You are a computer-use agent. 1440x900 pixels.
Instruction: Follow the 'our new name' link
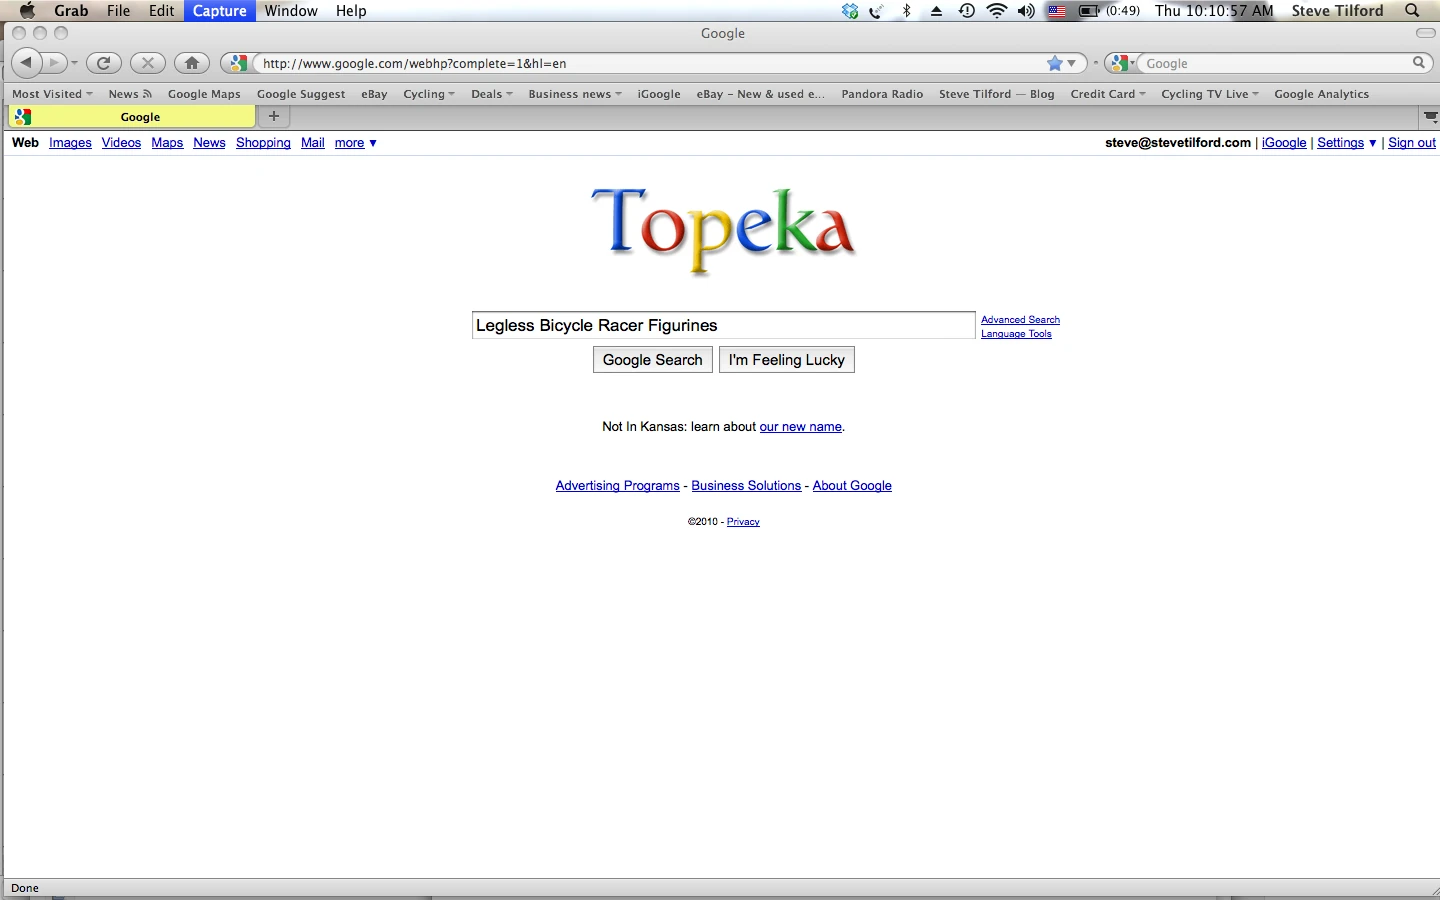[x=800, y=427]
